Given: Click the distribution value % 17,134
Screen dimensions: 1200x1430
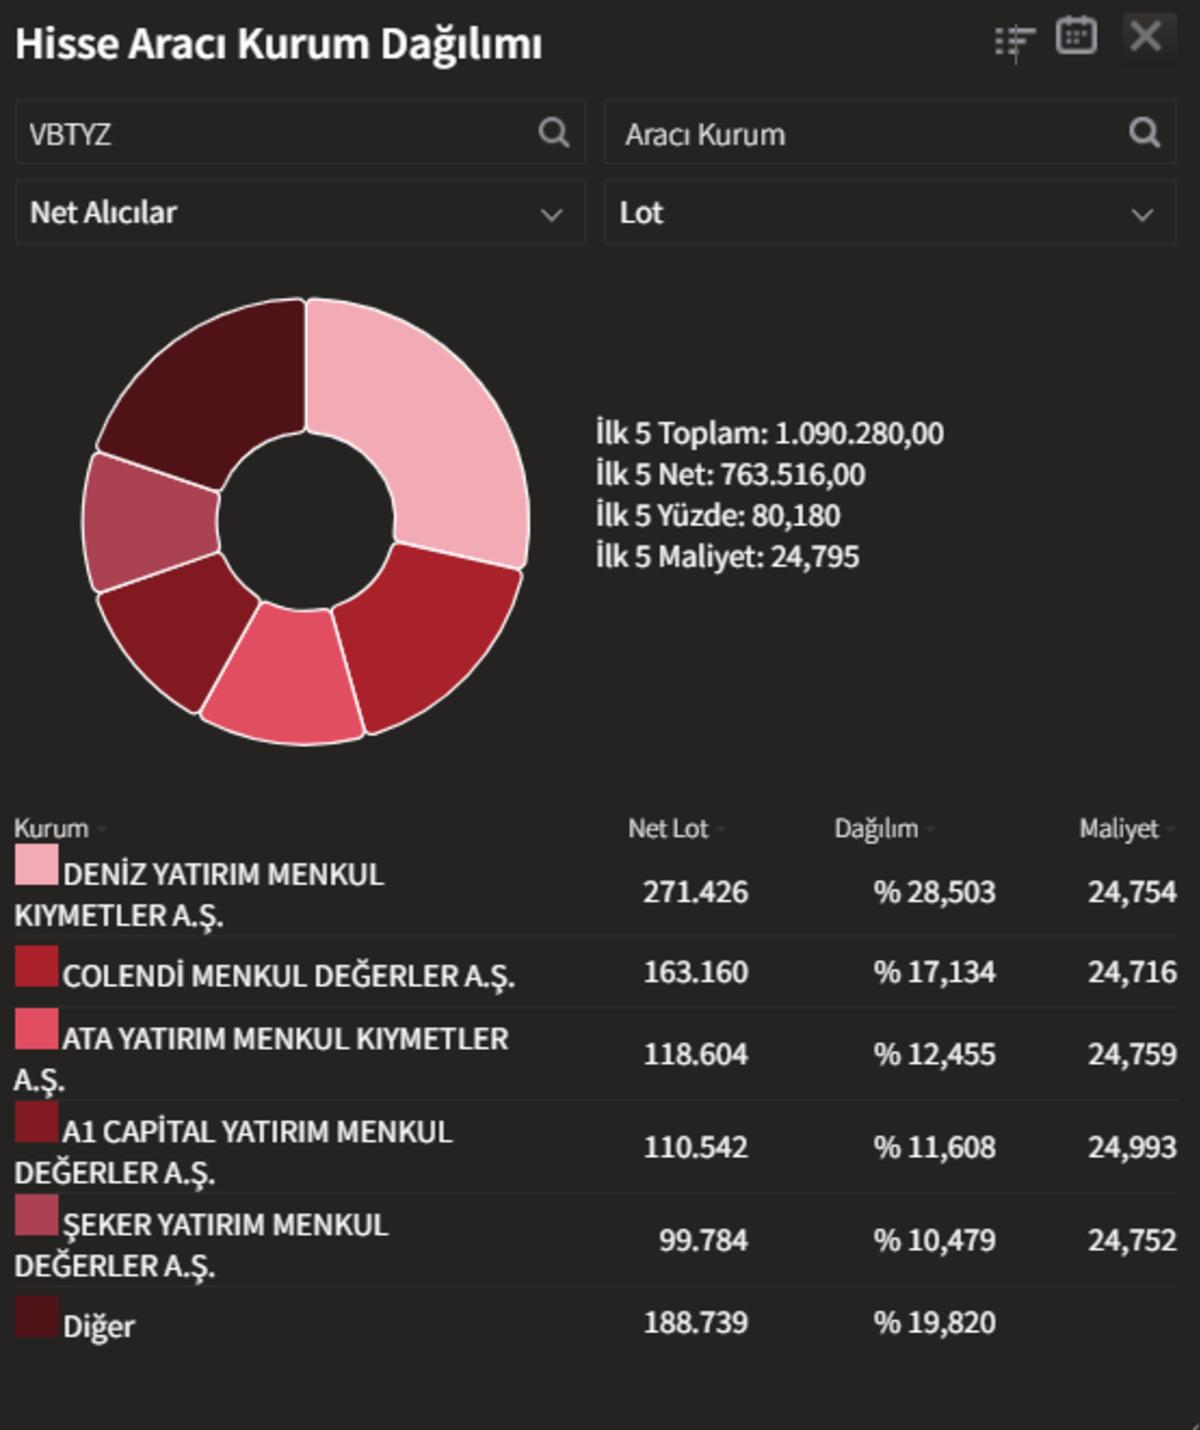Looking at the screenshot, I should pos(934,971).
